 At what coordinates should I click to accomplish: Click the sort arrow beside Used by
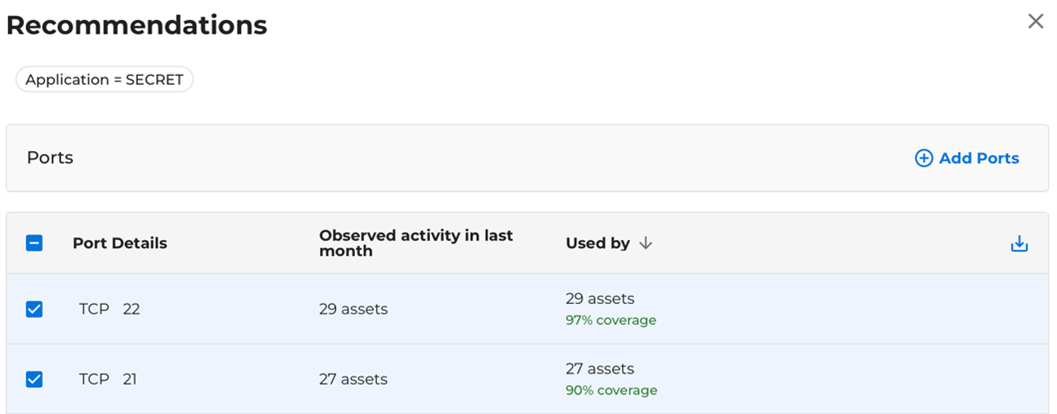(x=646, y=243)
